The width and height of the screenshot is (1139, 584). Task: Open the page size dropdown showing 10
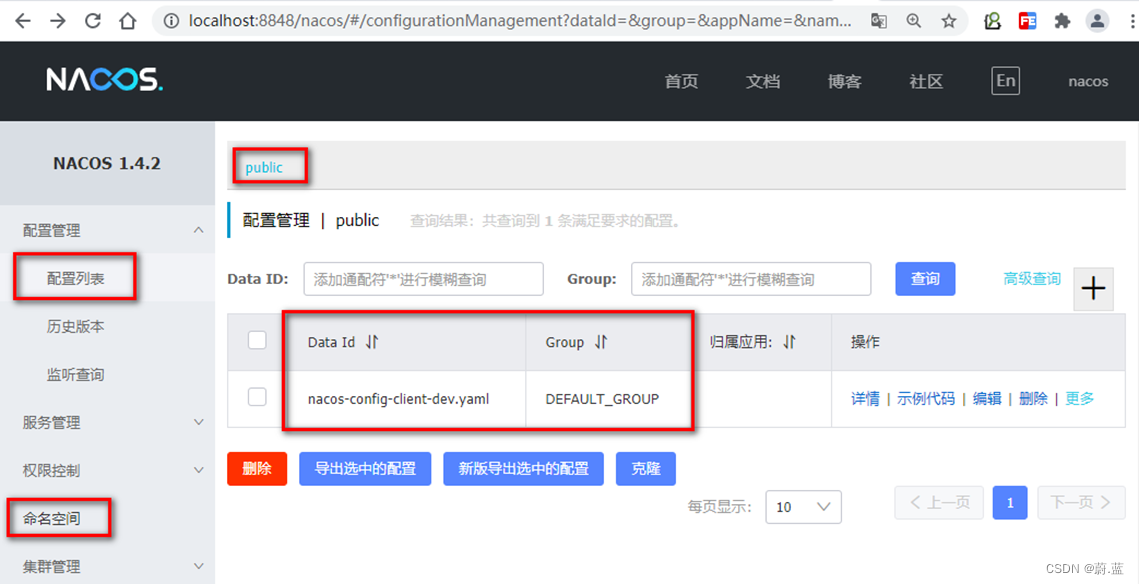[x=803, y=507]
